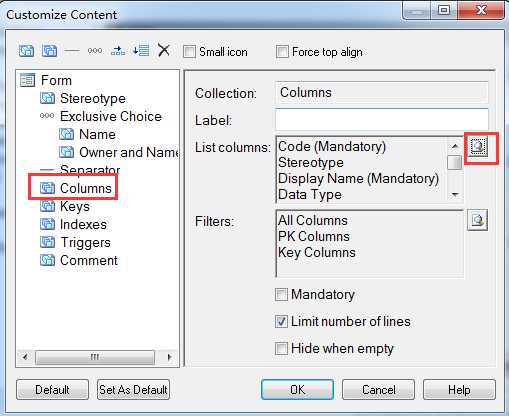Click the down arrow in List columns
This screenshot has height=416, width=509.
pos(455,194)
